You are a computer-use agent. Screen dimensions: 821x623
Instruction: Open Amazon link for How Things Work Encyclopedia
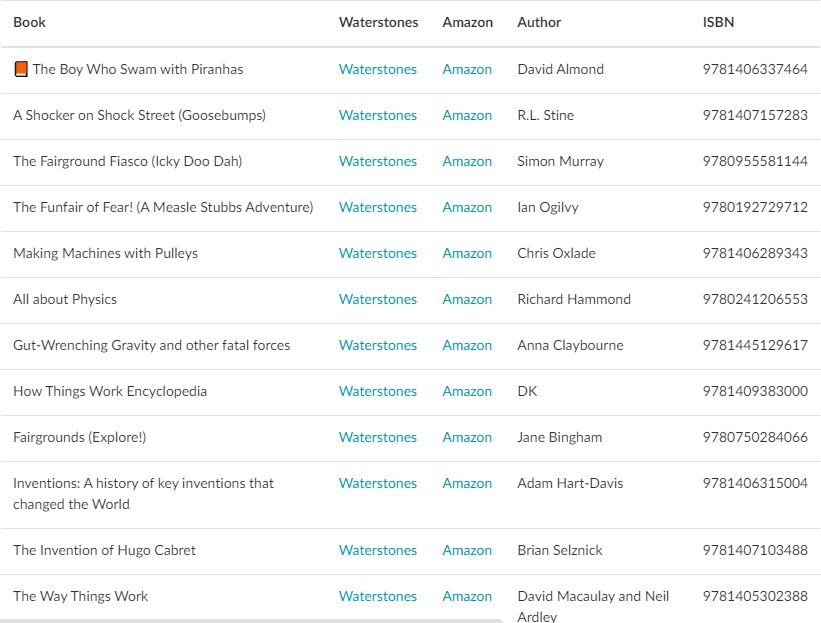click(467, 392)
